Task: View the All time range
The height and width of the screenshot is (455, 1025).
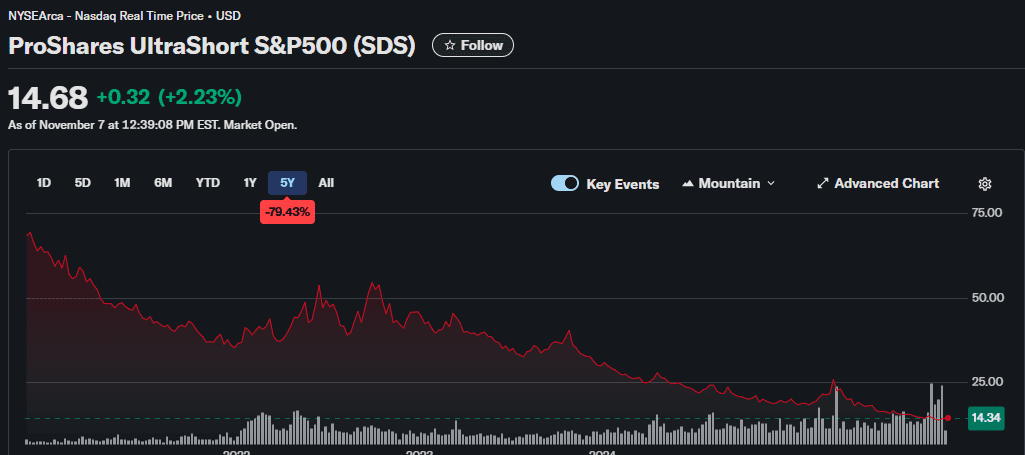Action: point(326,183)
